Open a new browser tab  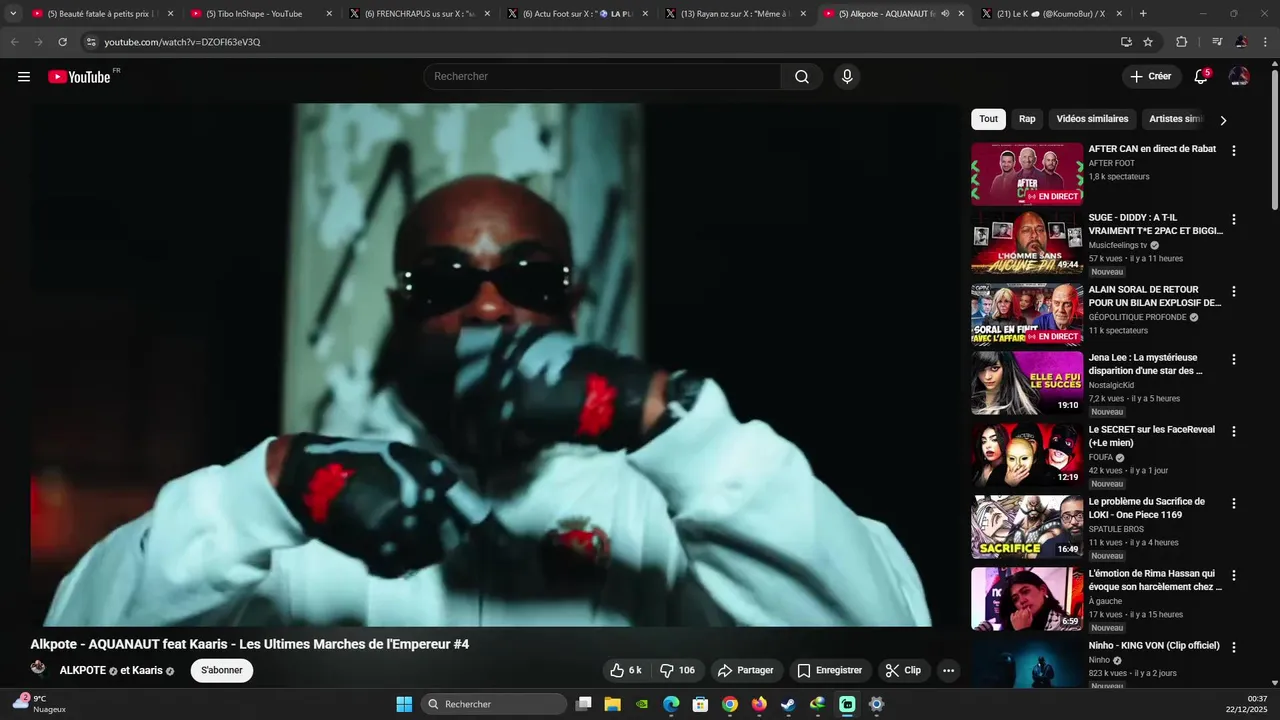1143,14
